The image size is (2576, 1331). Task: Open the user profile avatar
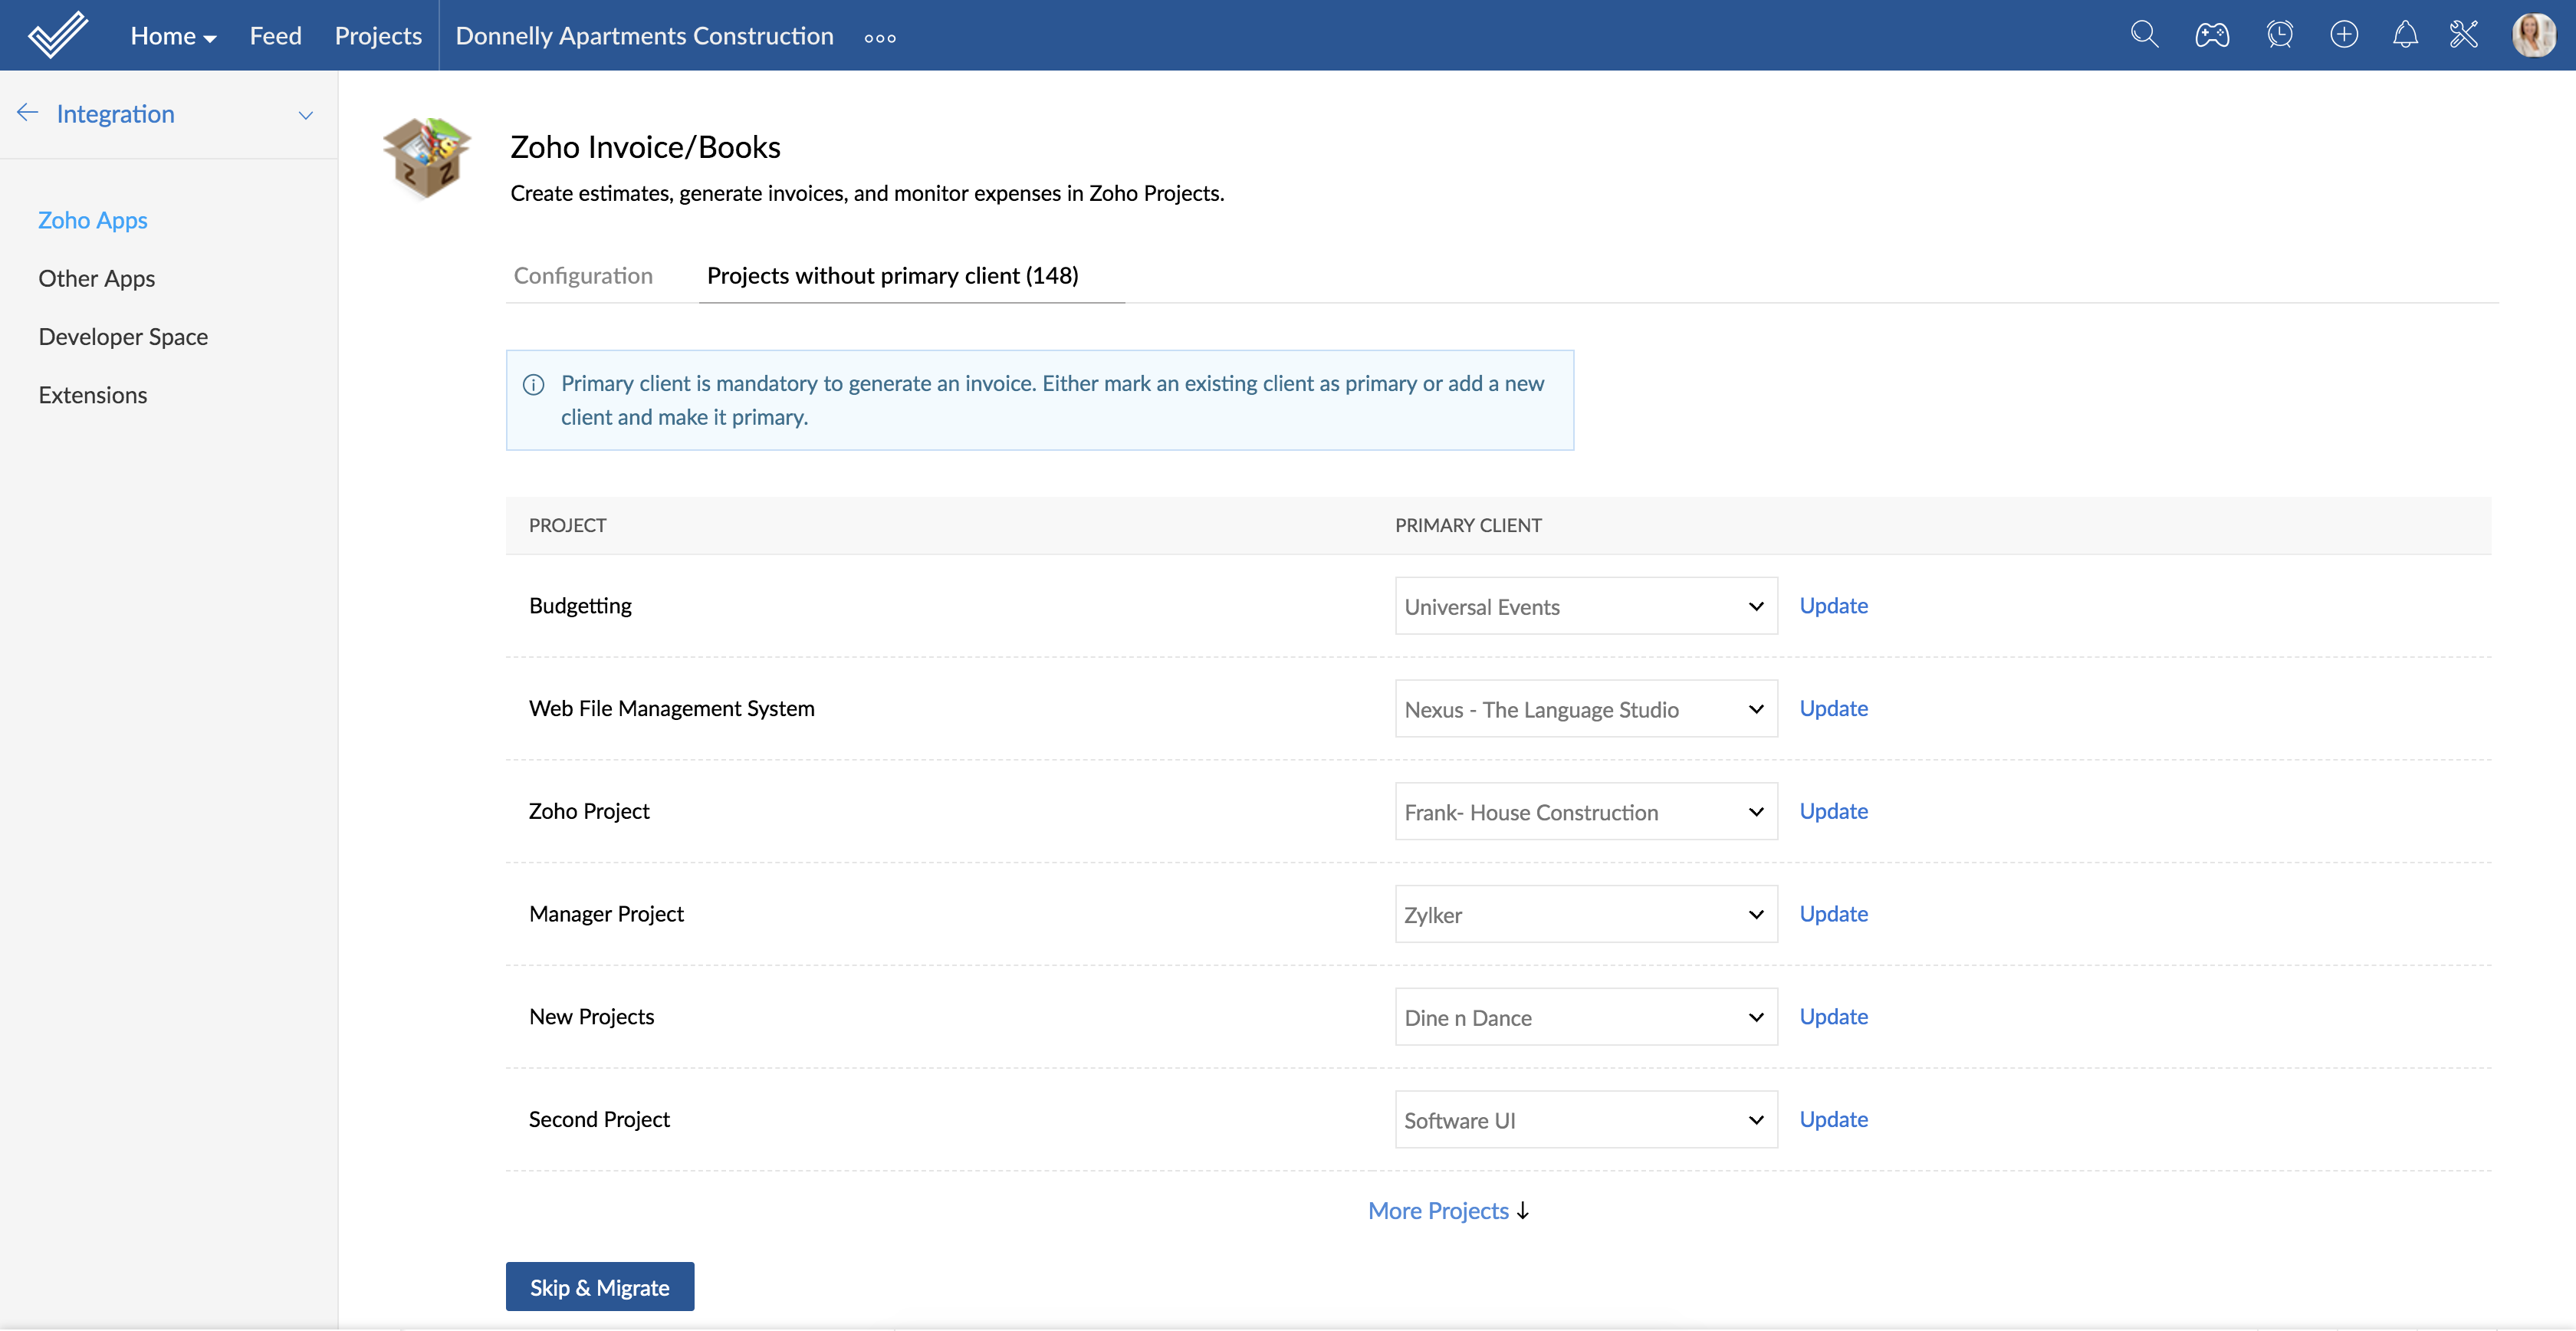[2533, 35]
